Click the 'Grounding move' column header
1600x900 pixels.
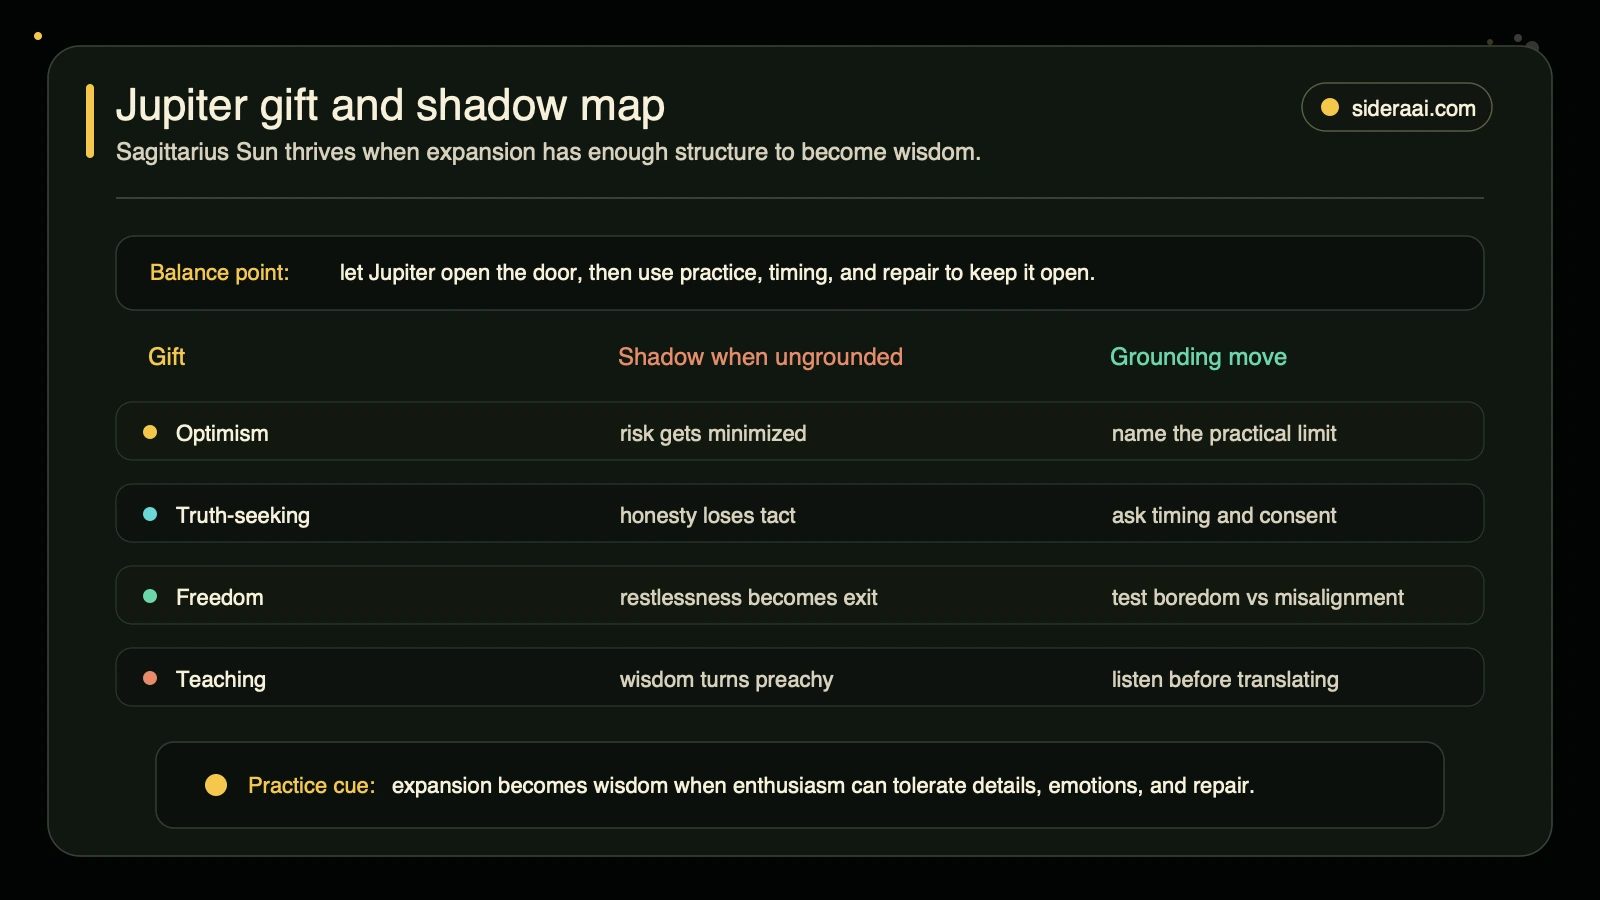point(1198,357)
